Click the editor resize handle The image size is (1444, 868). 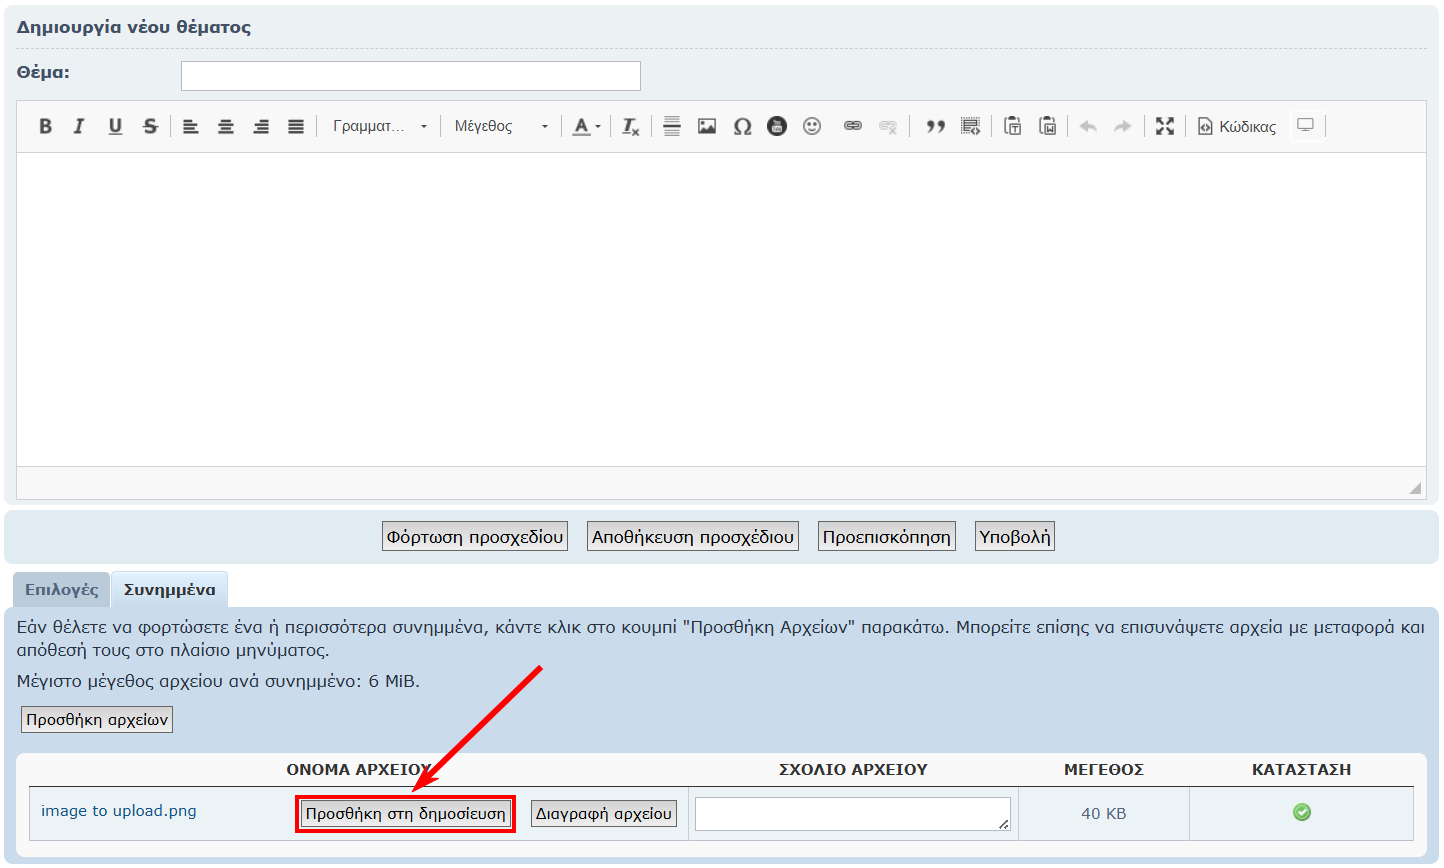click(x=1415, y=487)
